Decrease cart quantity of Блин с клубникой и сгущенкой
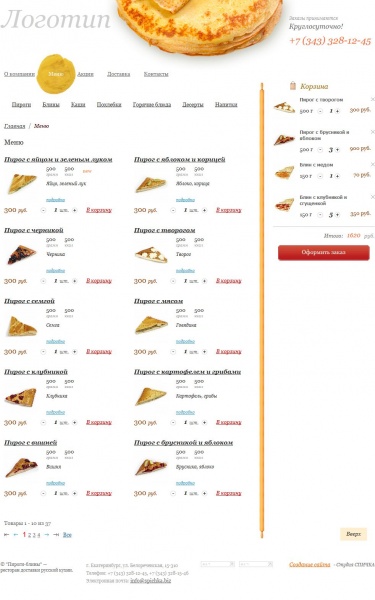The height and width of the screenshot is (600, 375). coord(320,215)
